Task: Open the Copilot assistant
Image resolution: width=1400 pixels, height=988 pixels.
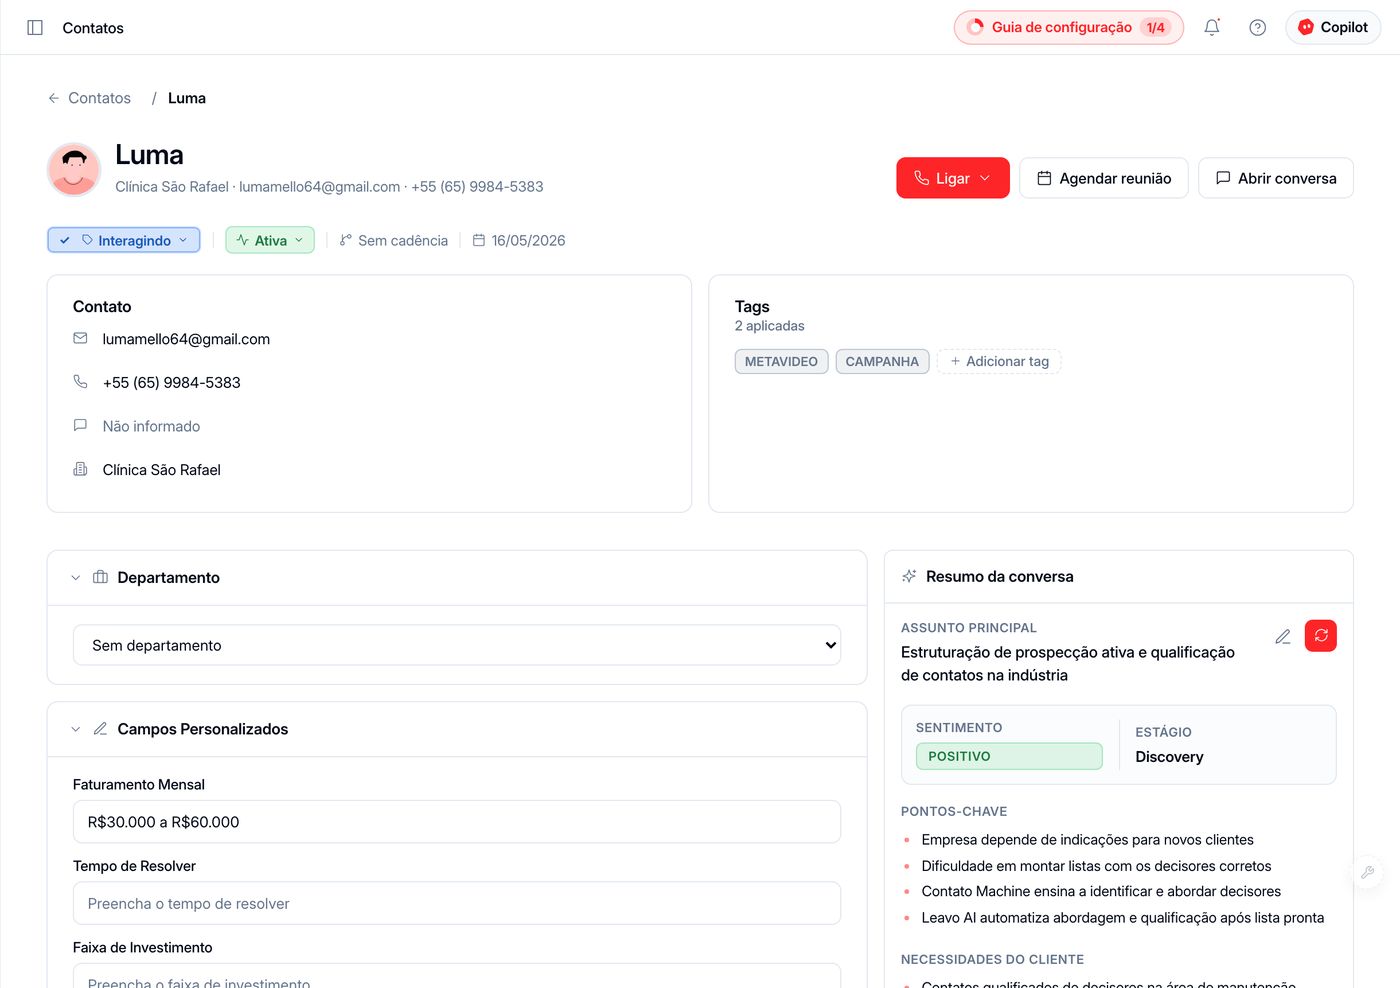Action: coord(1333,28)
